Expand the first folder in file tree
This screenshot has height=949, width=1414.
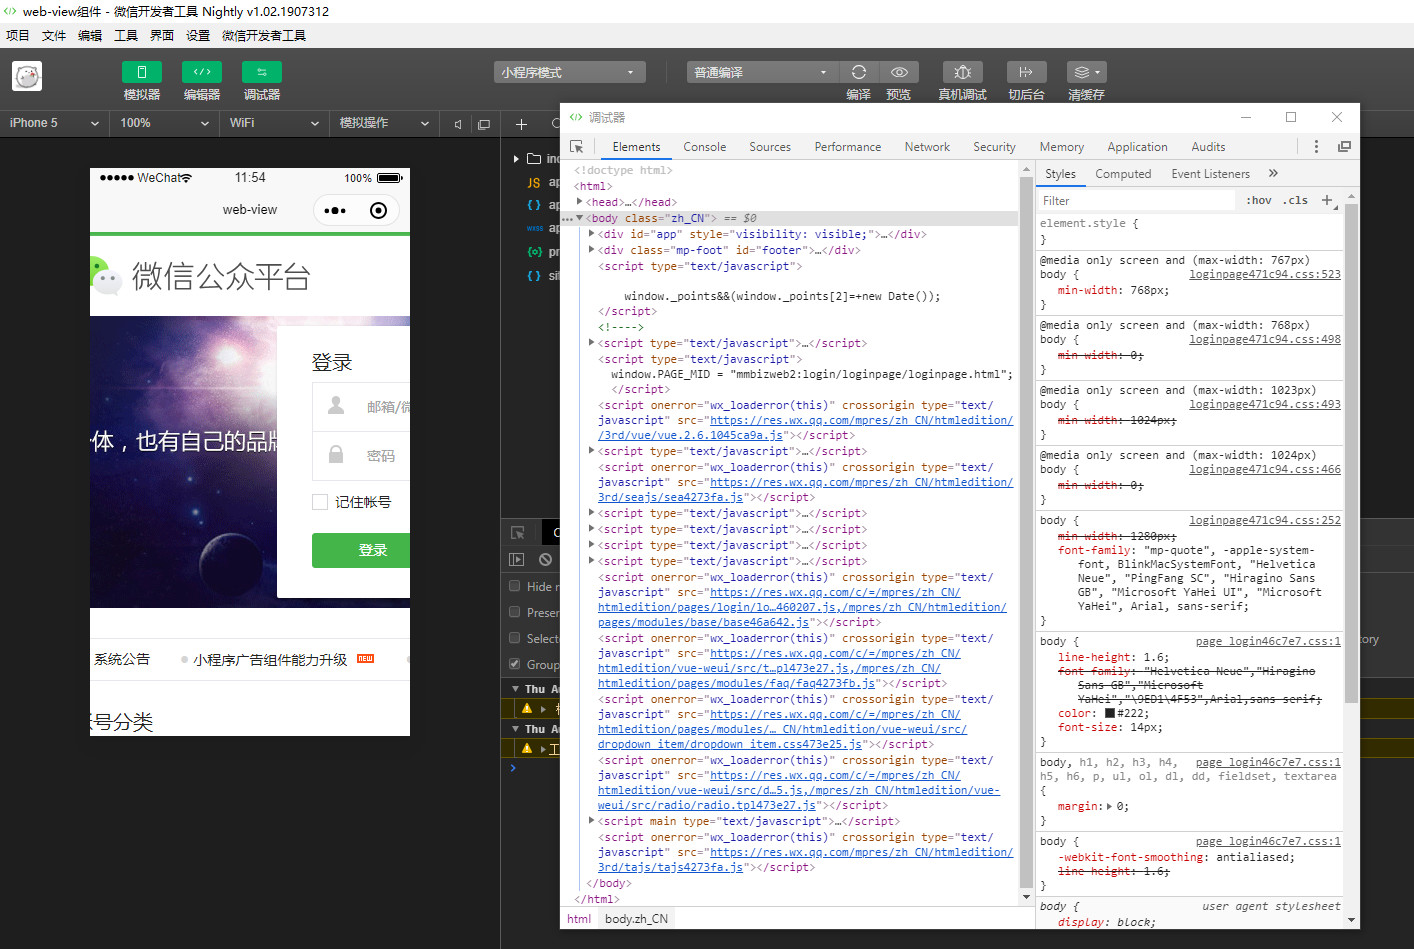[x=516, y=158]
